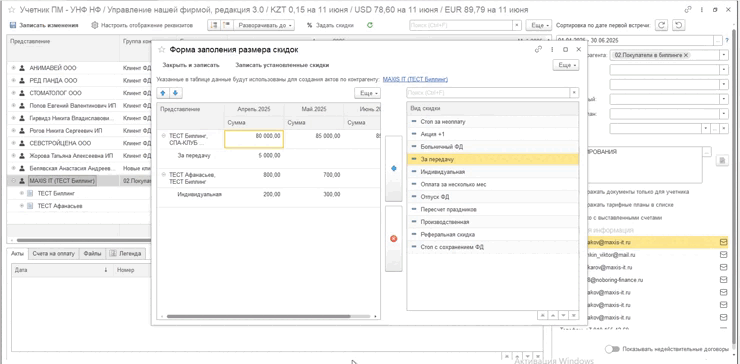The width and height of the screenshot is (740, 364).
Task: Click the discount type search field
Action: [x=488, y=93]
